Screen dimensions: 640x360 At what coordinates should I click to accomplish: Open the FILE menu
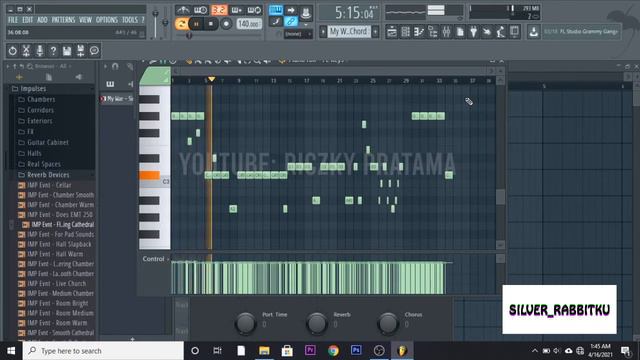pos(13,20)
